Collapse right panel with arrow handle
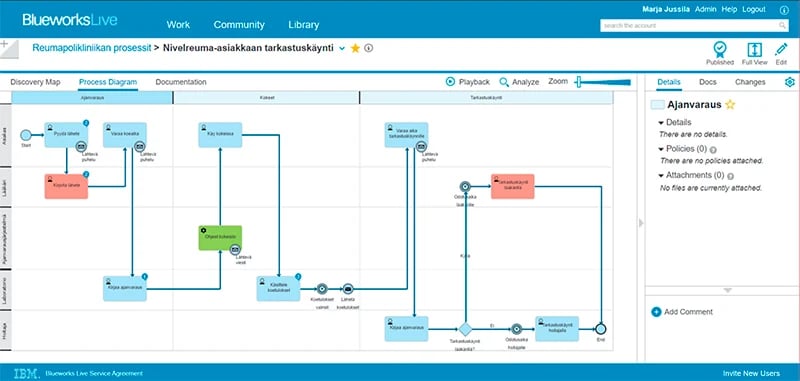800x381 pixels. 641,223
